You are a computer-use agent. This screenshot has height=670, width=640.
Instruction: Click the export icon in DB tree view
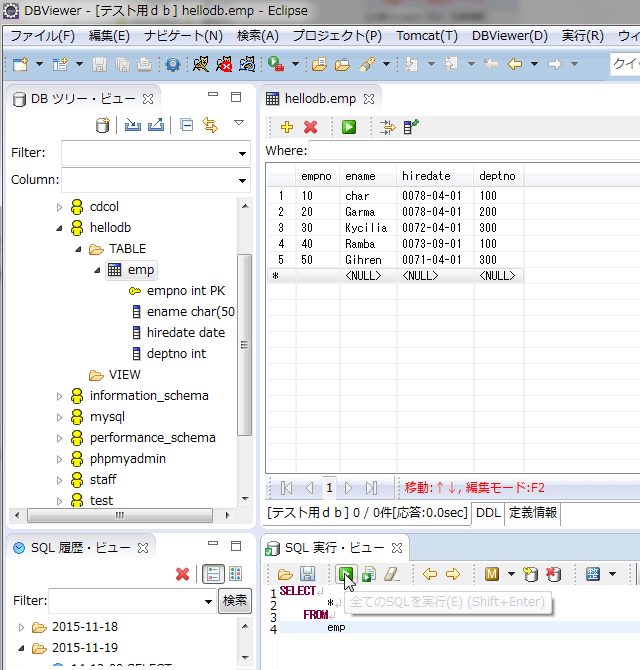(x=156, y=125)
